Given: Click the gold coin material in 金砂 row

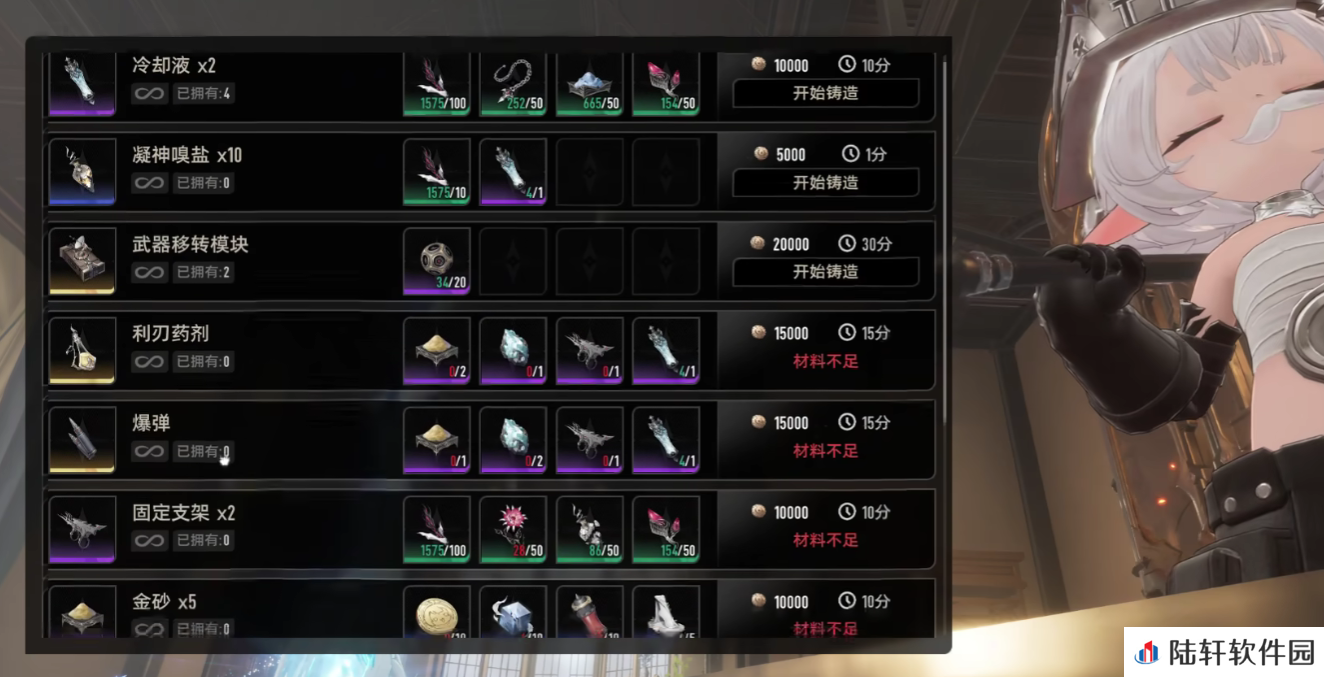Looking at the screenshot, I should pyautogui.click(x=437, y=612).
